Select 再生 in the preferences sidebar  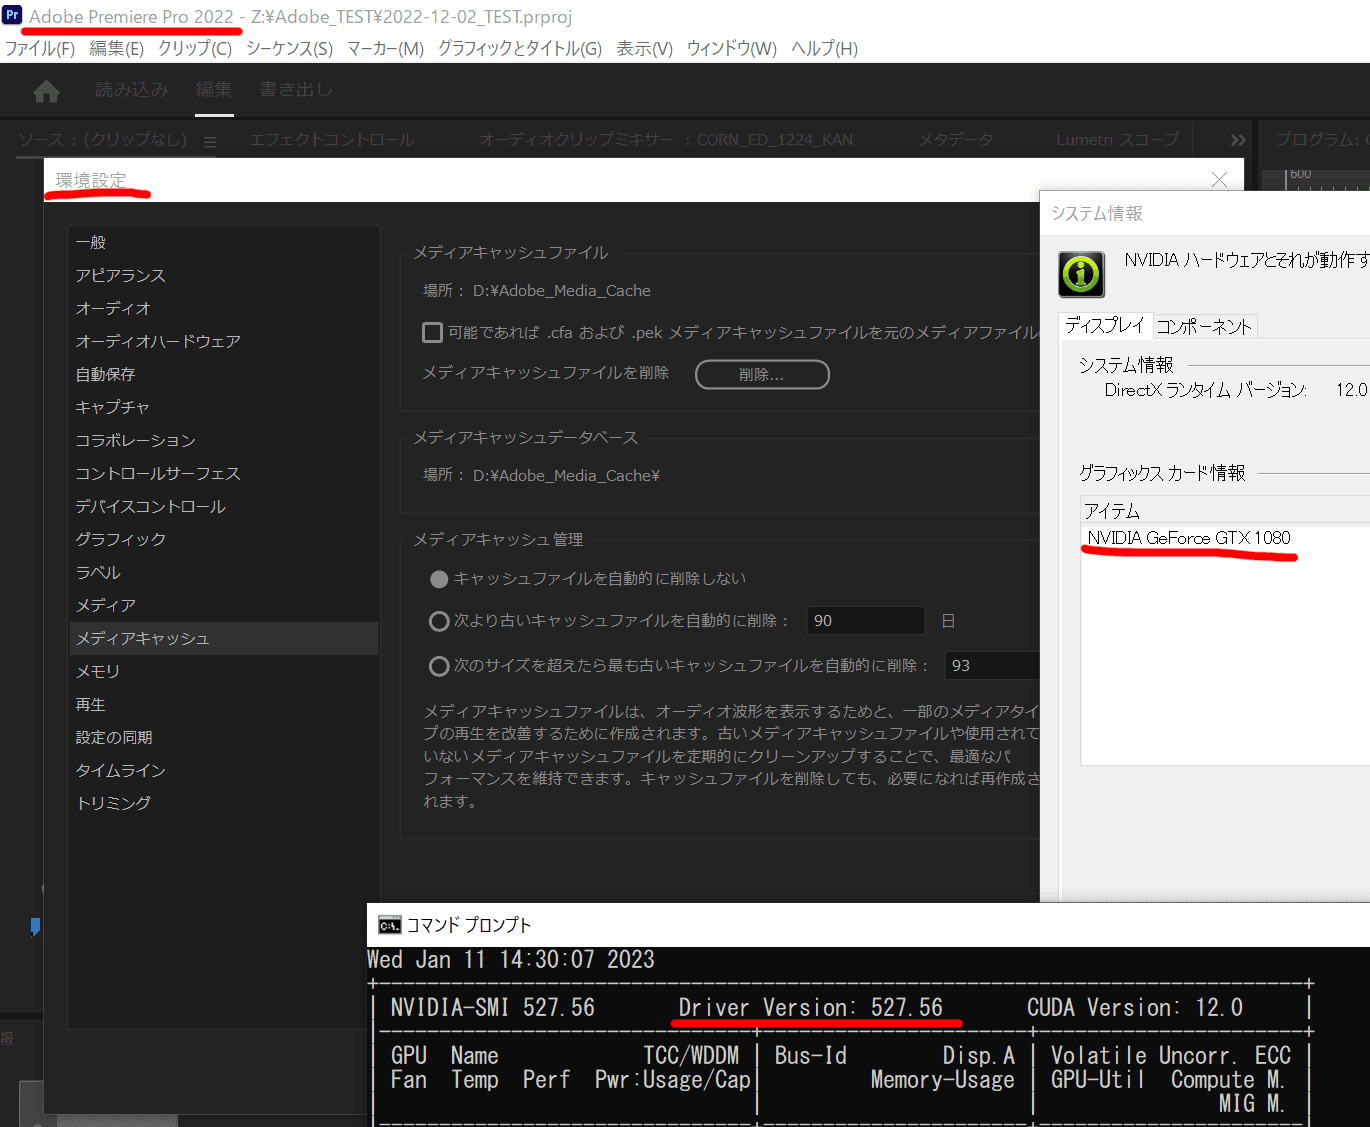coord(90,704)
